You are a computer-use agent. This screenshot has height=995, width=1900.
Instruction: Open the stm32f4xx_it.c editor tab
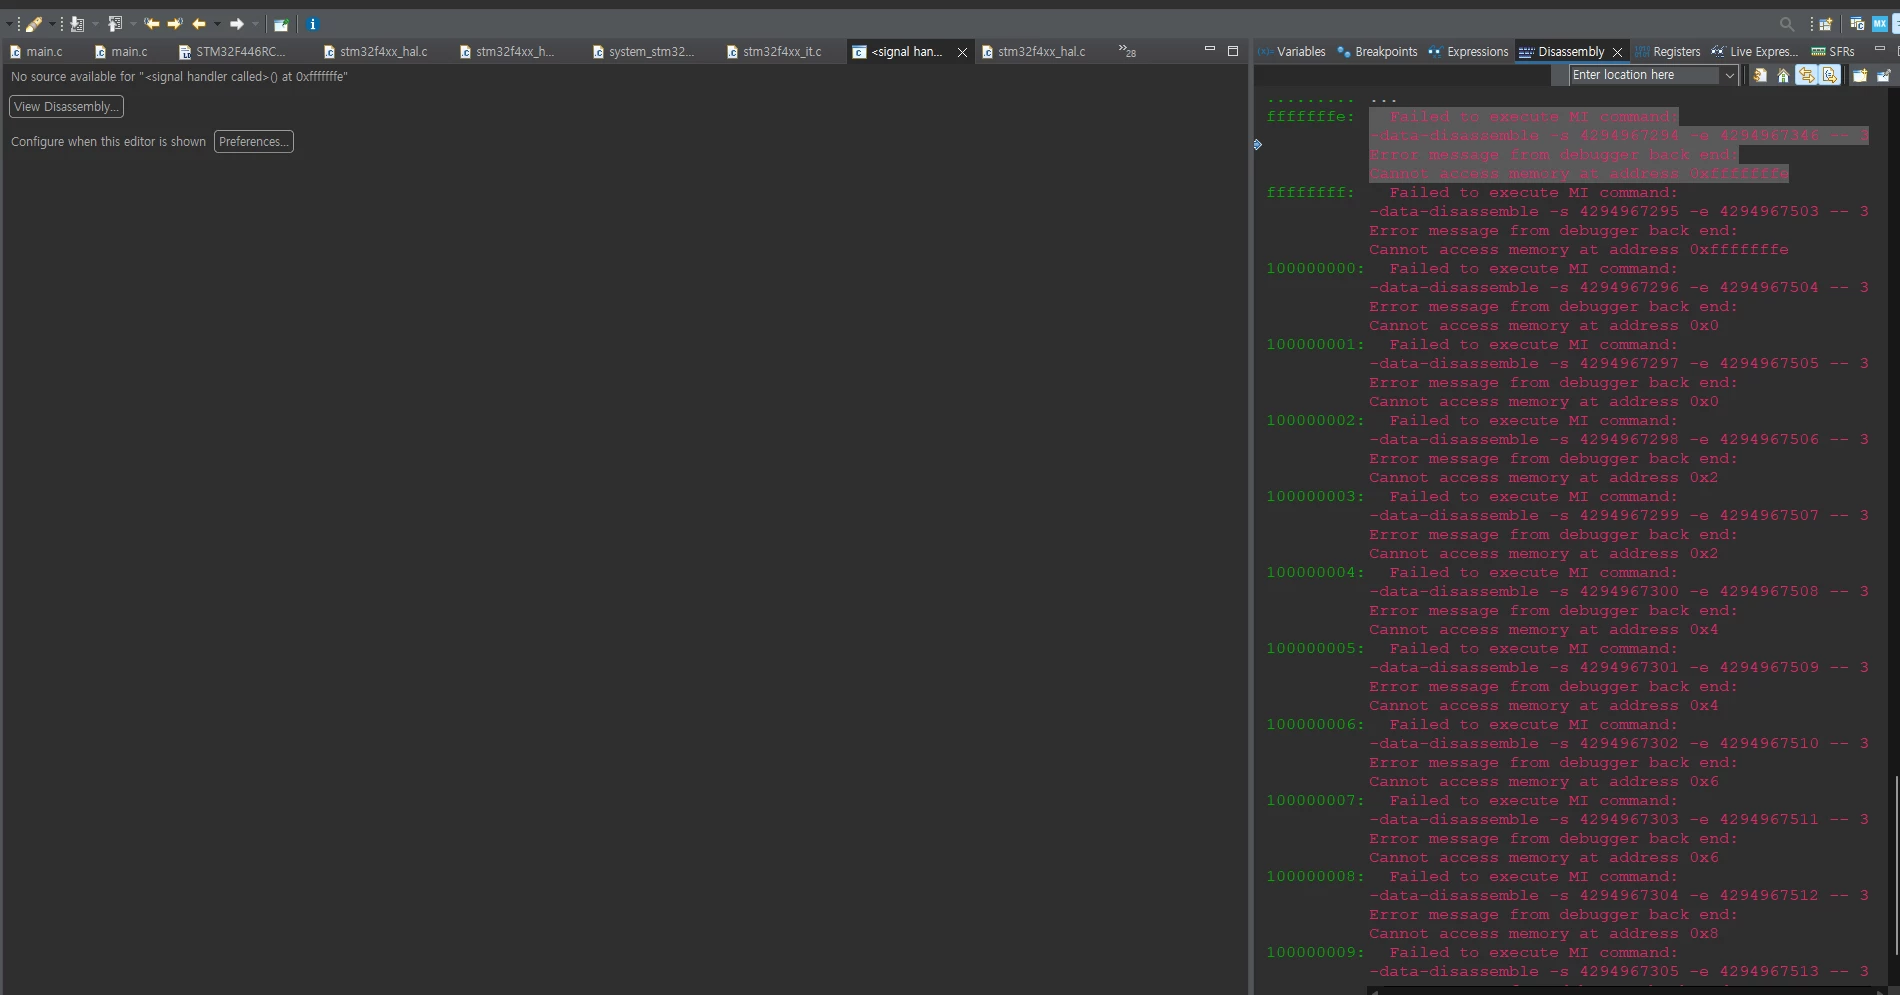(x=774, y=51)
